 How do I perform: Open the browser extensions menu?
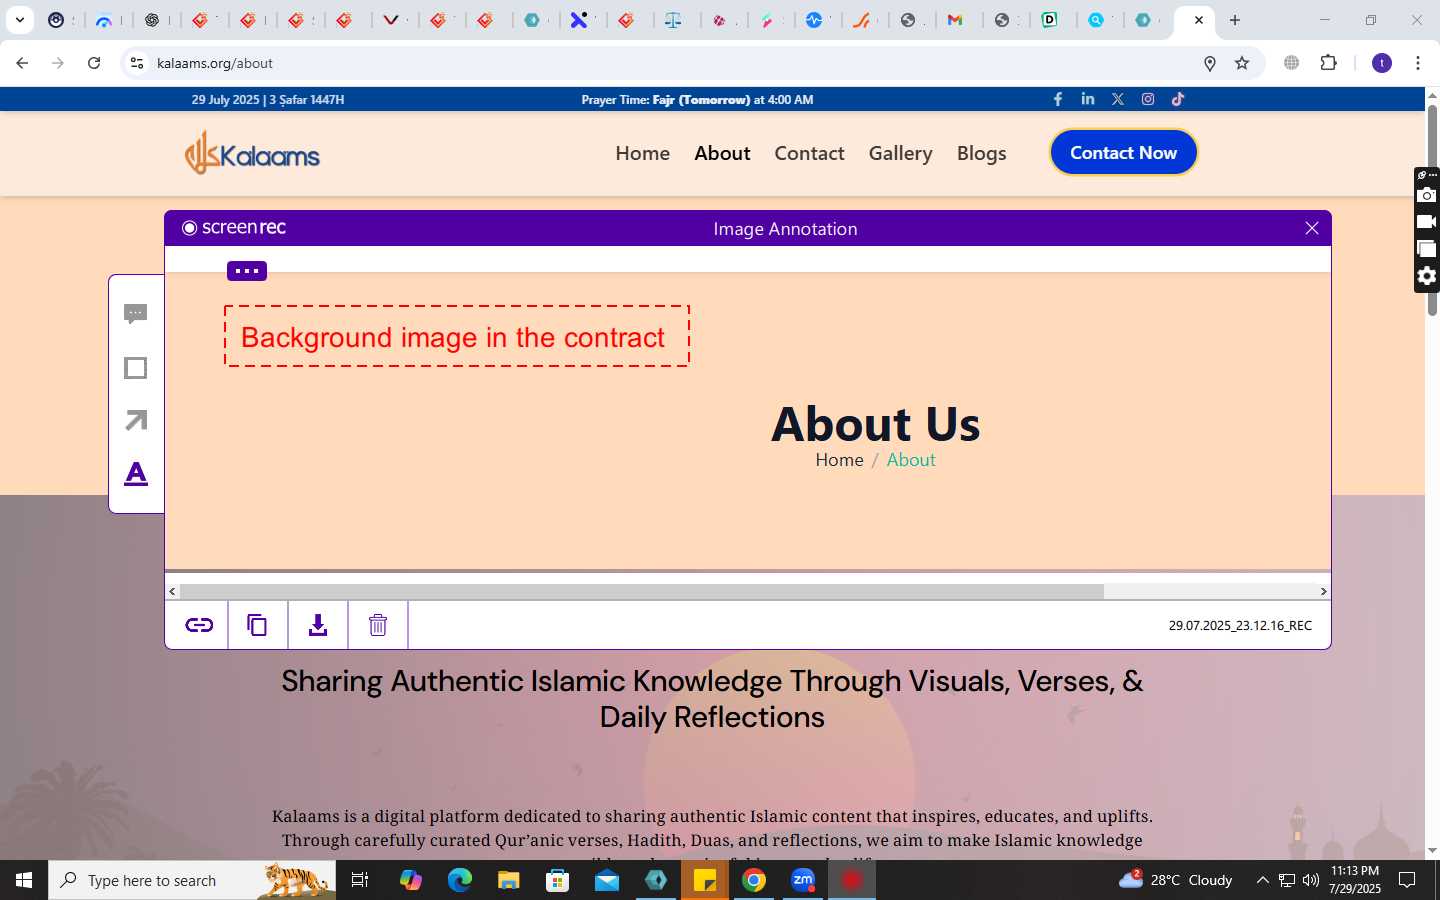pyautogui.click(x=1328, y=63)
